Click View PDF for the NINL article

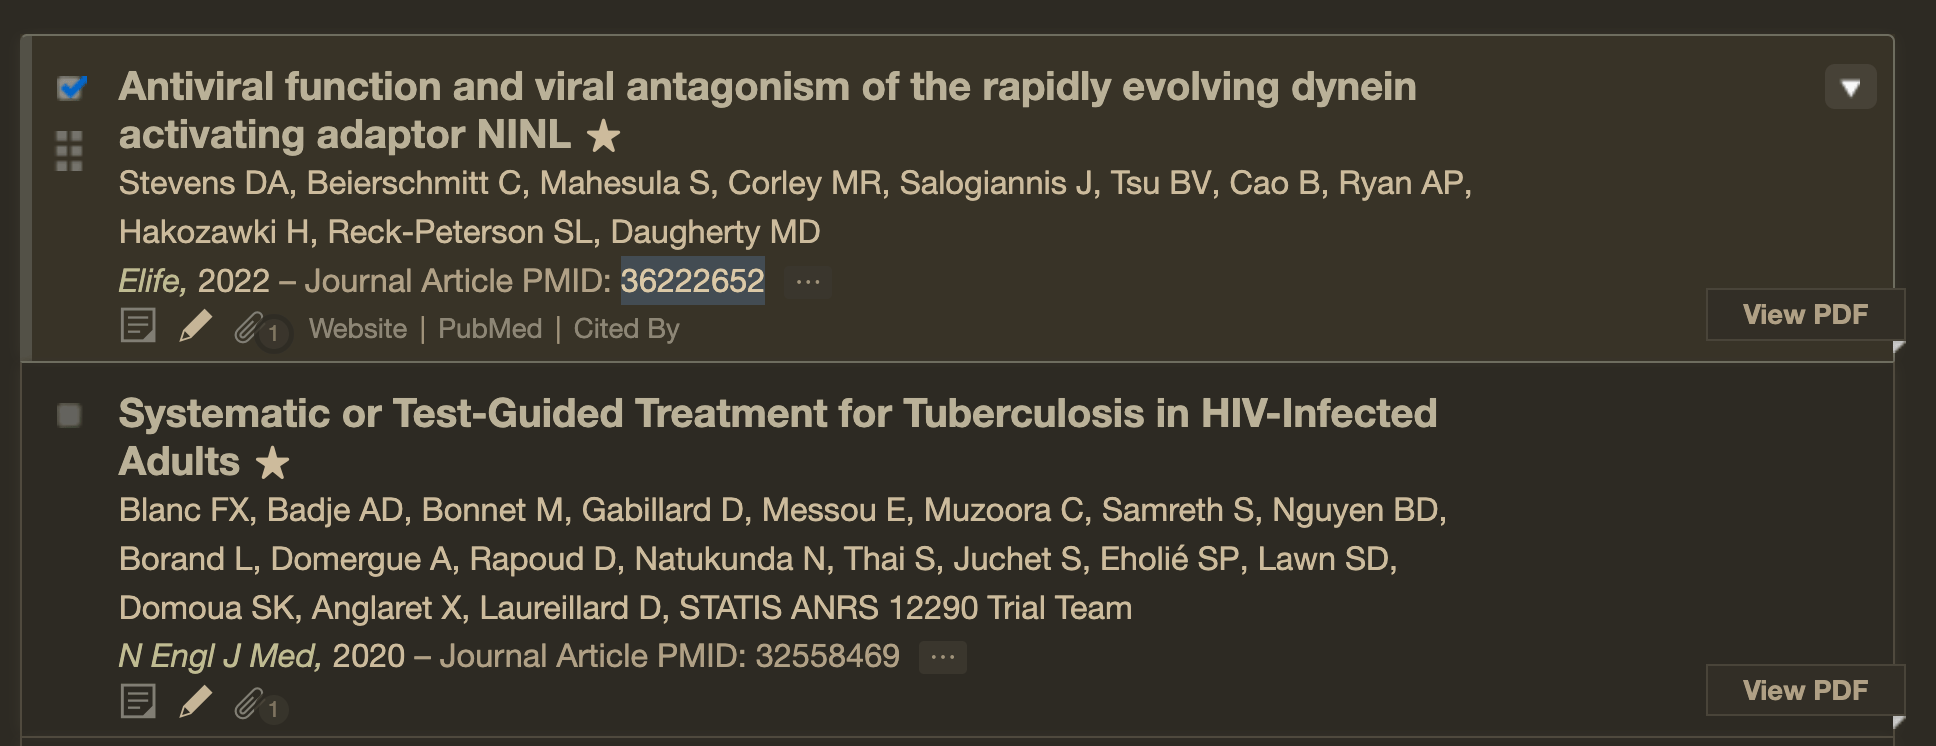[x=1805, y=315]
